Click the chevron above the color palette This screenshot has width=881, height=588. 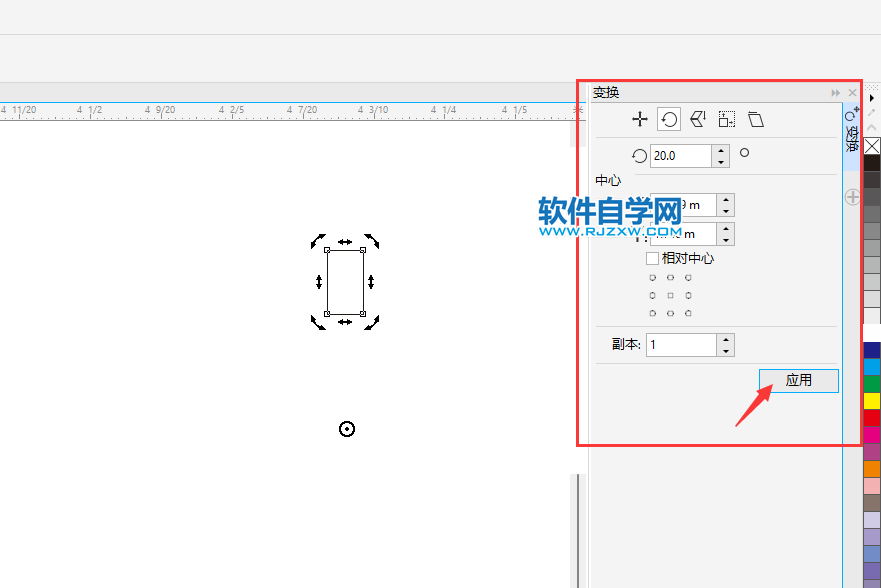(870, 128)
